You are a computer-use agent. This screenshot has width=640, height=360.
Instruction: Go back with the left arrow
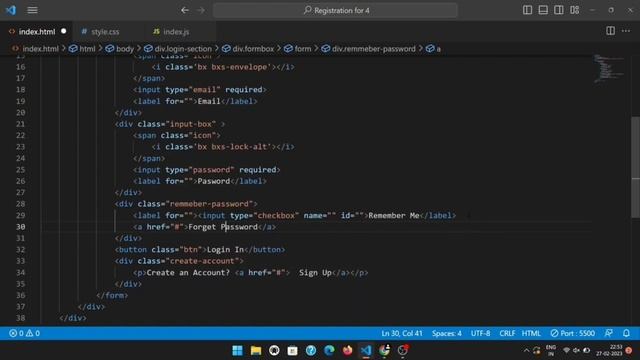pos(185,10)
